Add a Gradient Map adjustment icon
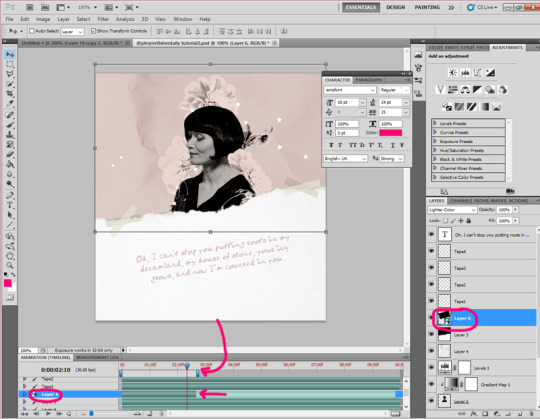Image resolution: width=540 pixels, height=419 pixels. (x=485, y=107)
